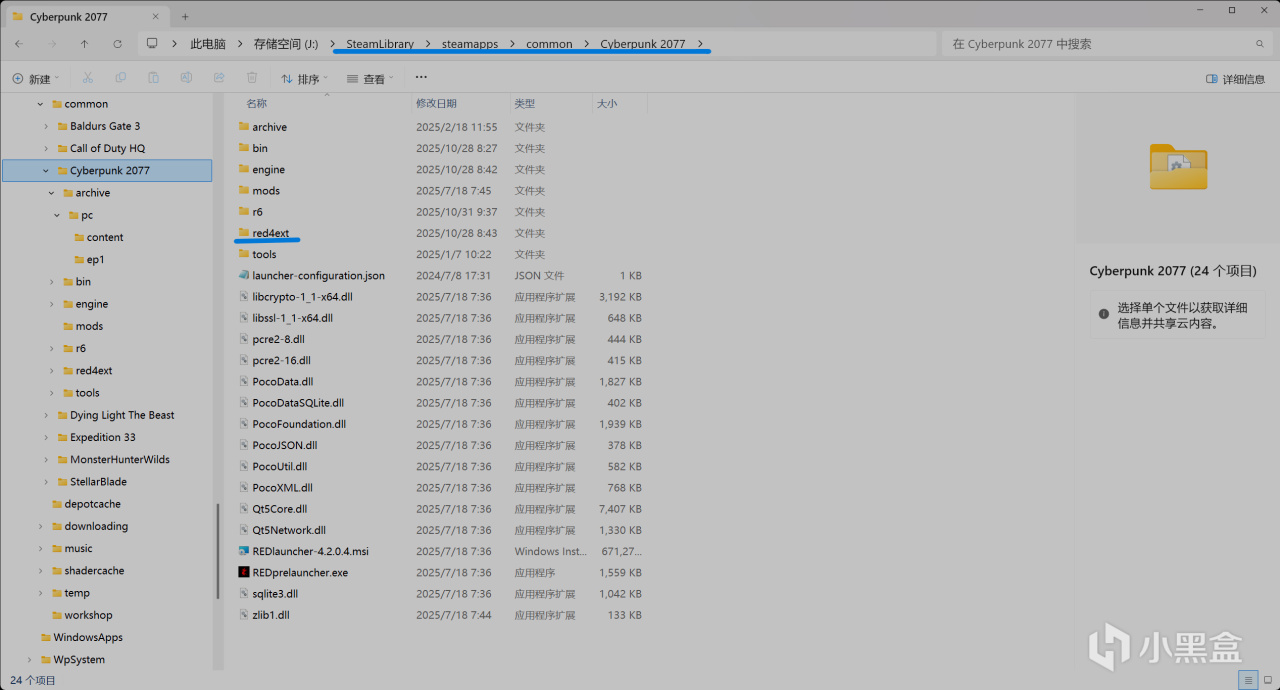This screenshot has width=1280, height=690.
Task: Open the 排序 (Sort) menu
Action: (305, 78)
